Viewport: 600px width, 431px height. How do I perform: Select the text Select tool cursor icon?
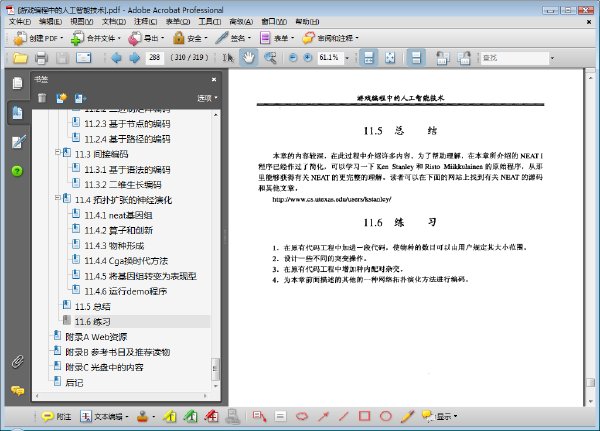(228, 58)
